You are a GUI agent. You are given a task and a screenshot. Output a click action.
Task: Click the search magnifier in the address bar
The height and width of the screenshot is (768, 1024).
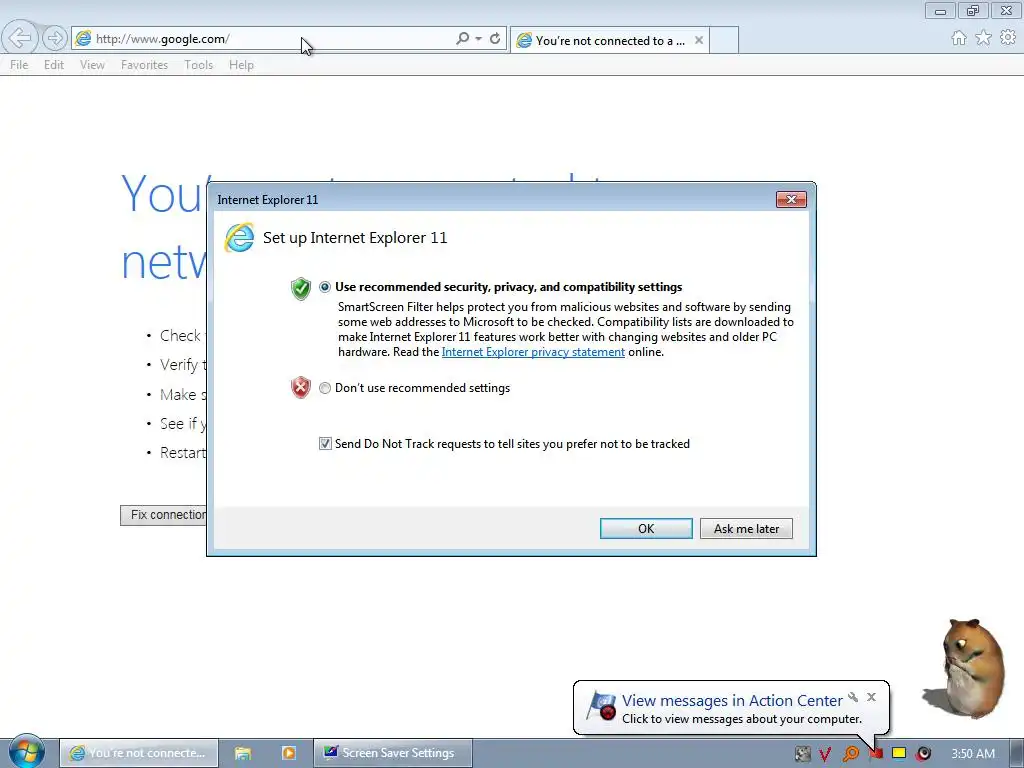pos(462,39)
